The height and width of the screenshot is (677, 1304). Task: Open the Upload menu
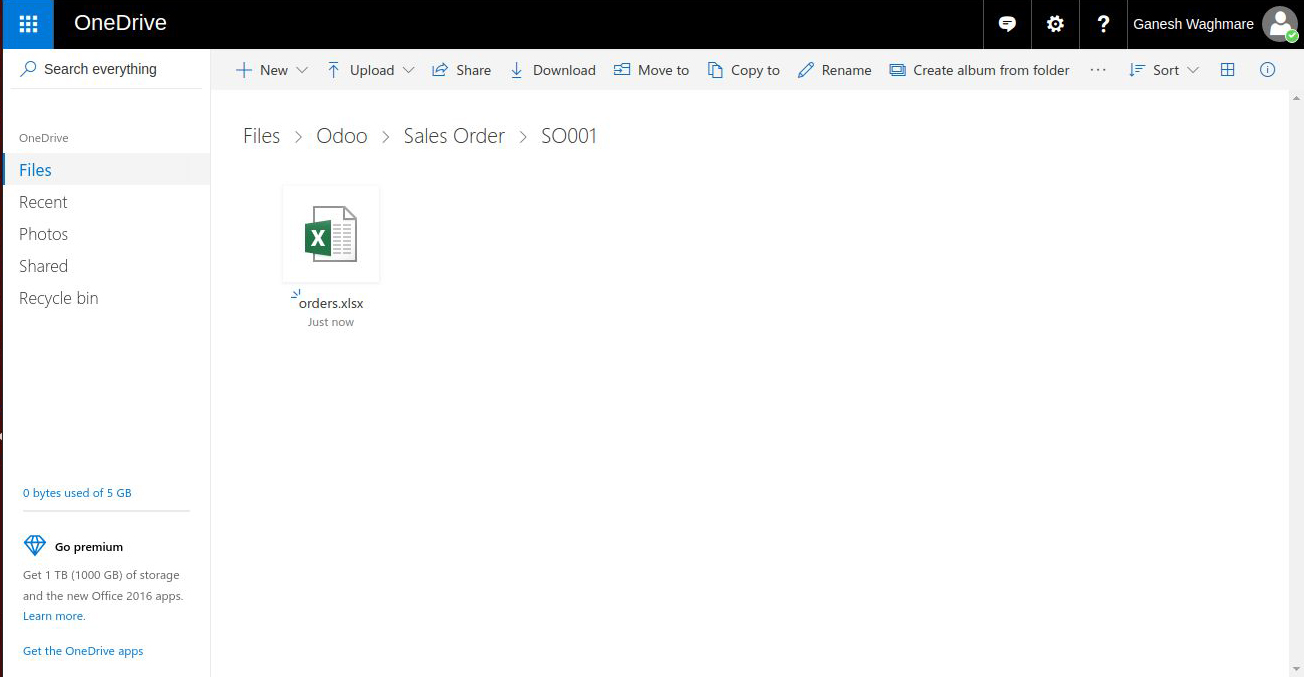[371, 70]
